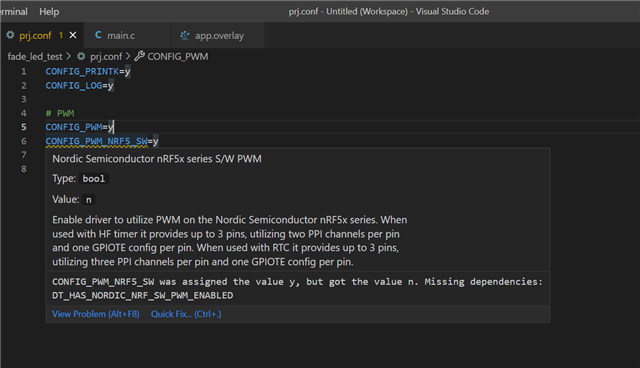This screenshot has height=368, width=640.
Task: Expand the fade_led_test breadcrumb folder
Action: click(x=35, y=56)
